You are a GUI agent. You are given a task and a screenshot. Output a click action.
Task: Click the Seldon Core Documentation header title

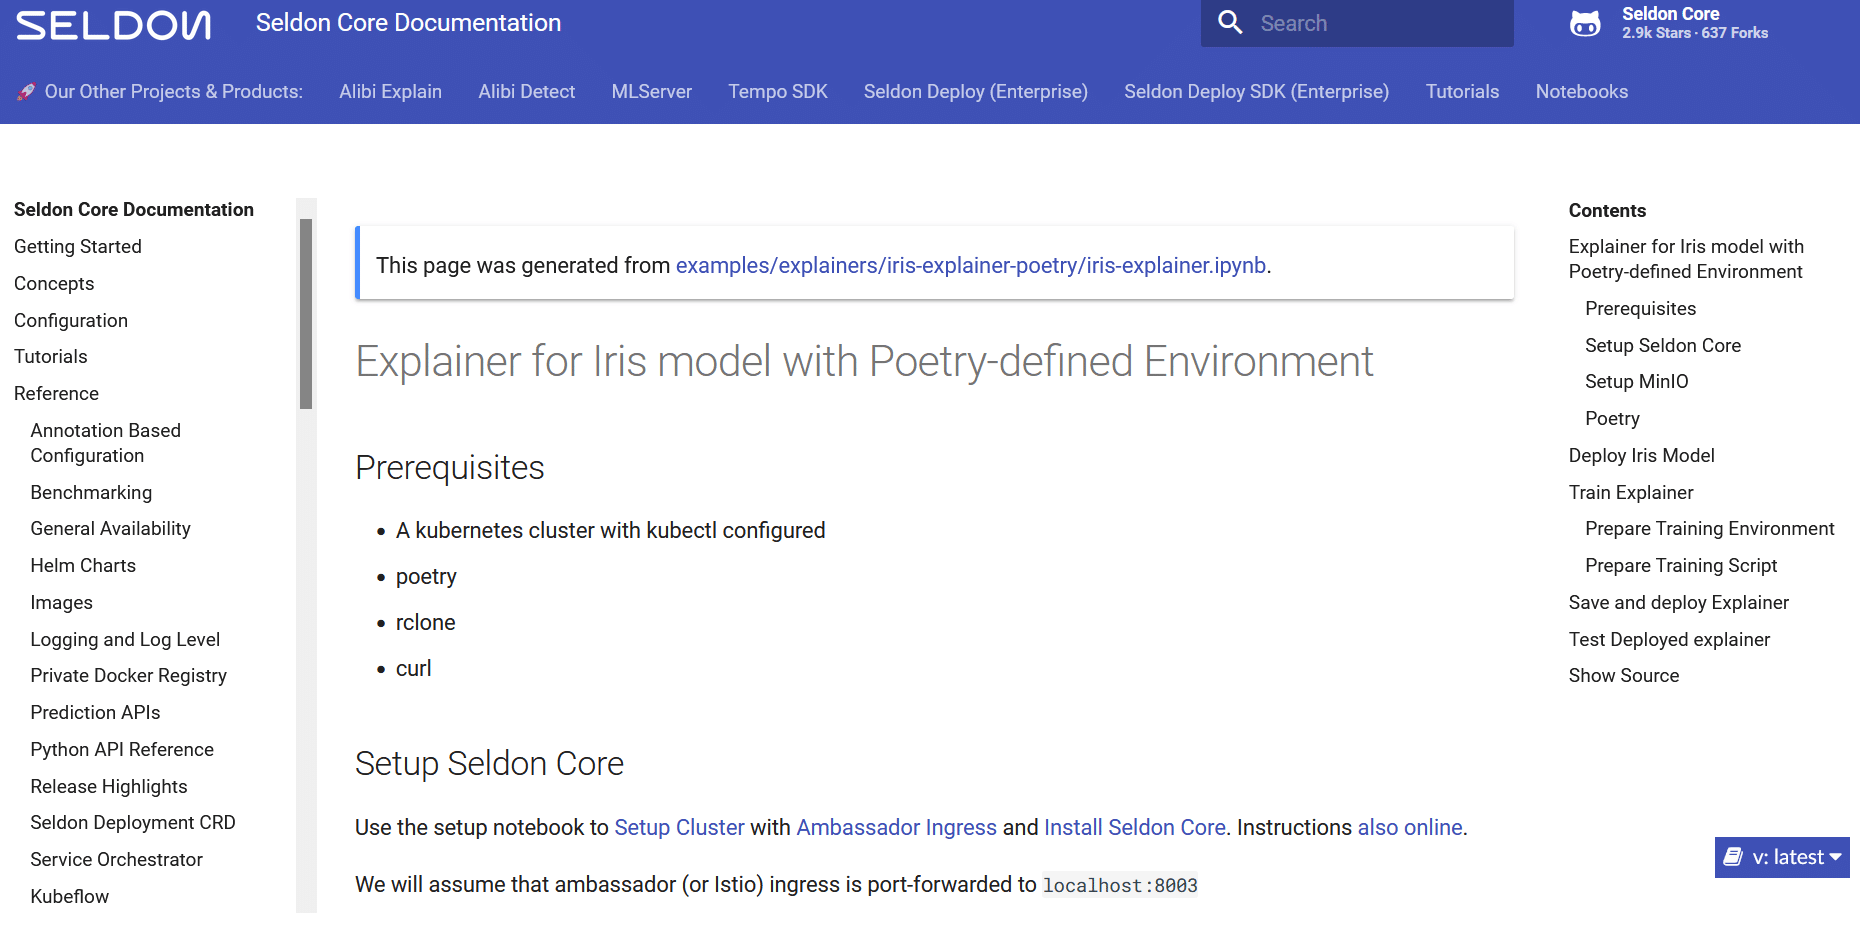(x=408, y=23)
